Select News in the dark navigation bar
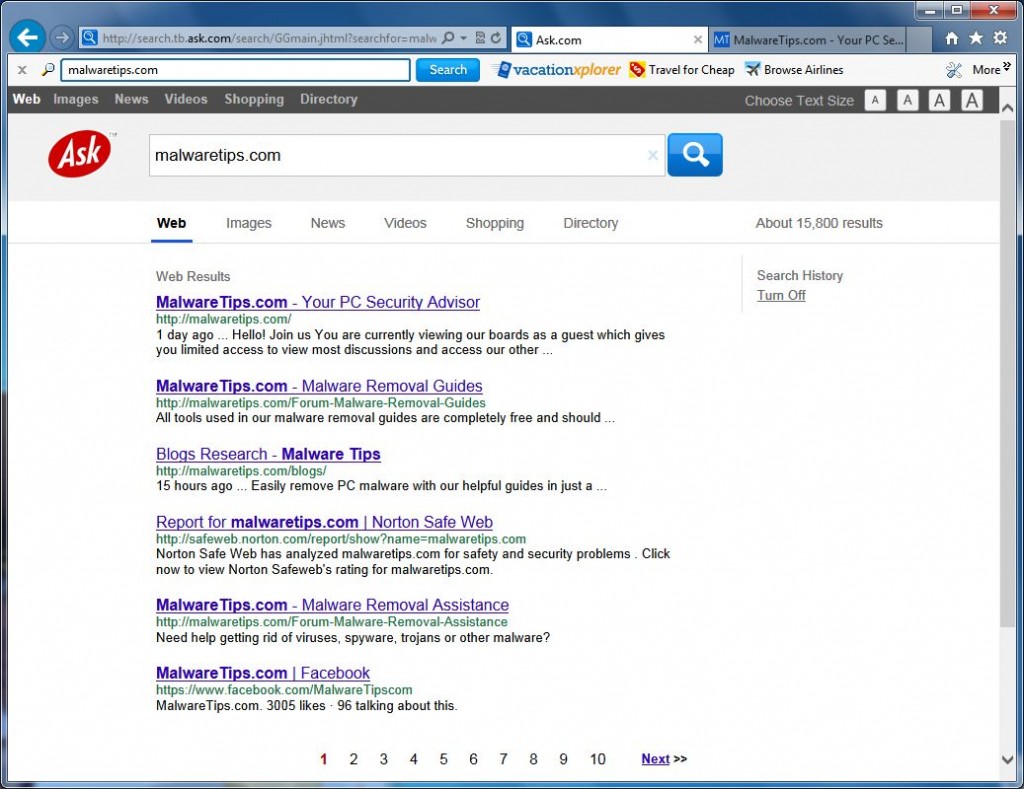This screenshot has height=789, width=1024. 131,99
